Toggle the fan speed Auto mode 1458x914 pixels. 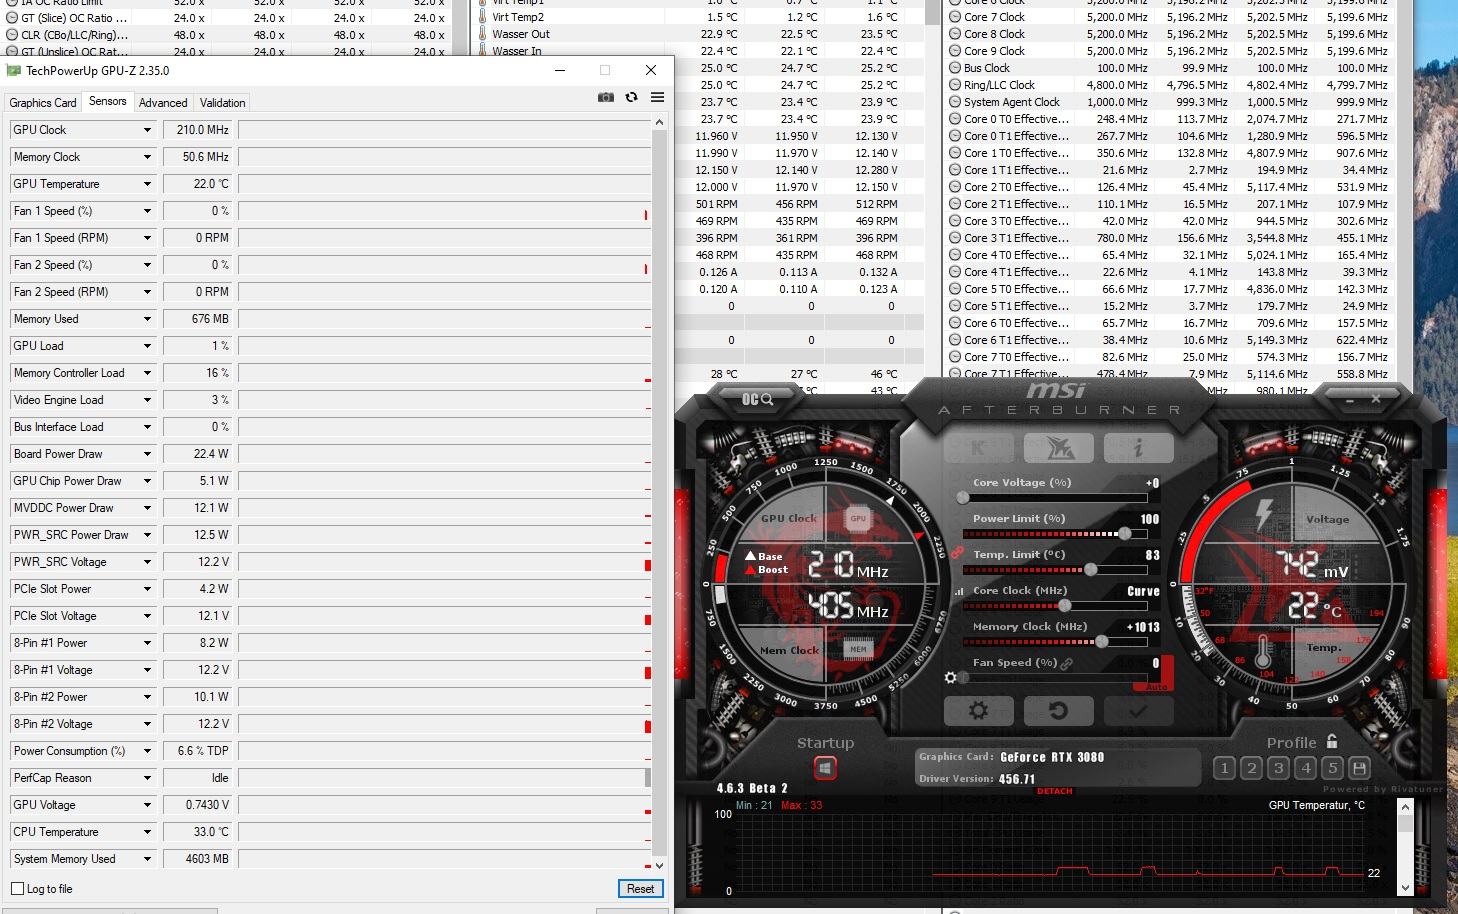1155,687
